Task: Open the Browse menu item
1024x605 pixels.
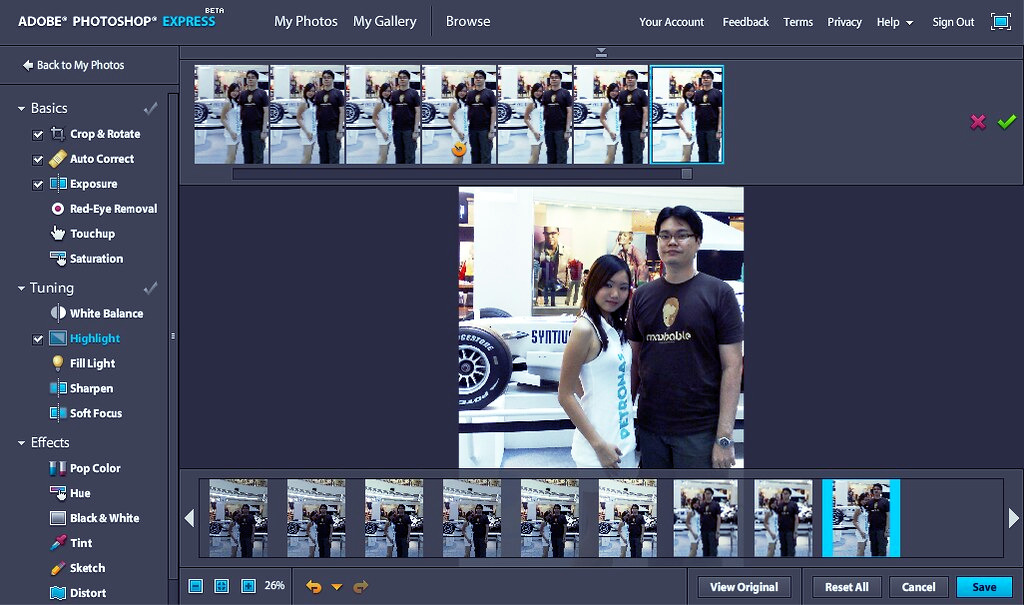Action: coord(467,21)
